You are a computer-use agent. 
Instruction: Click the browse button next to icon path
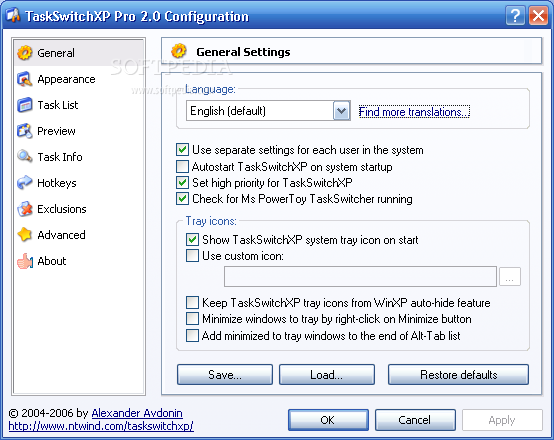(509, 276)
